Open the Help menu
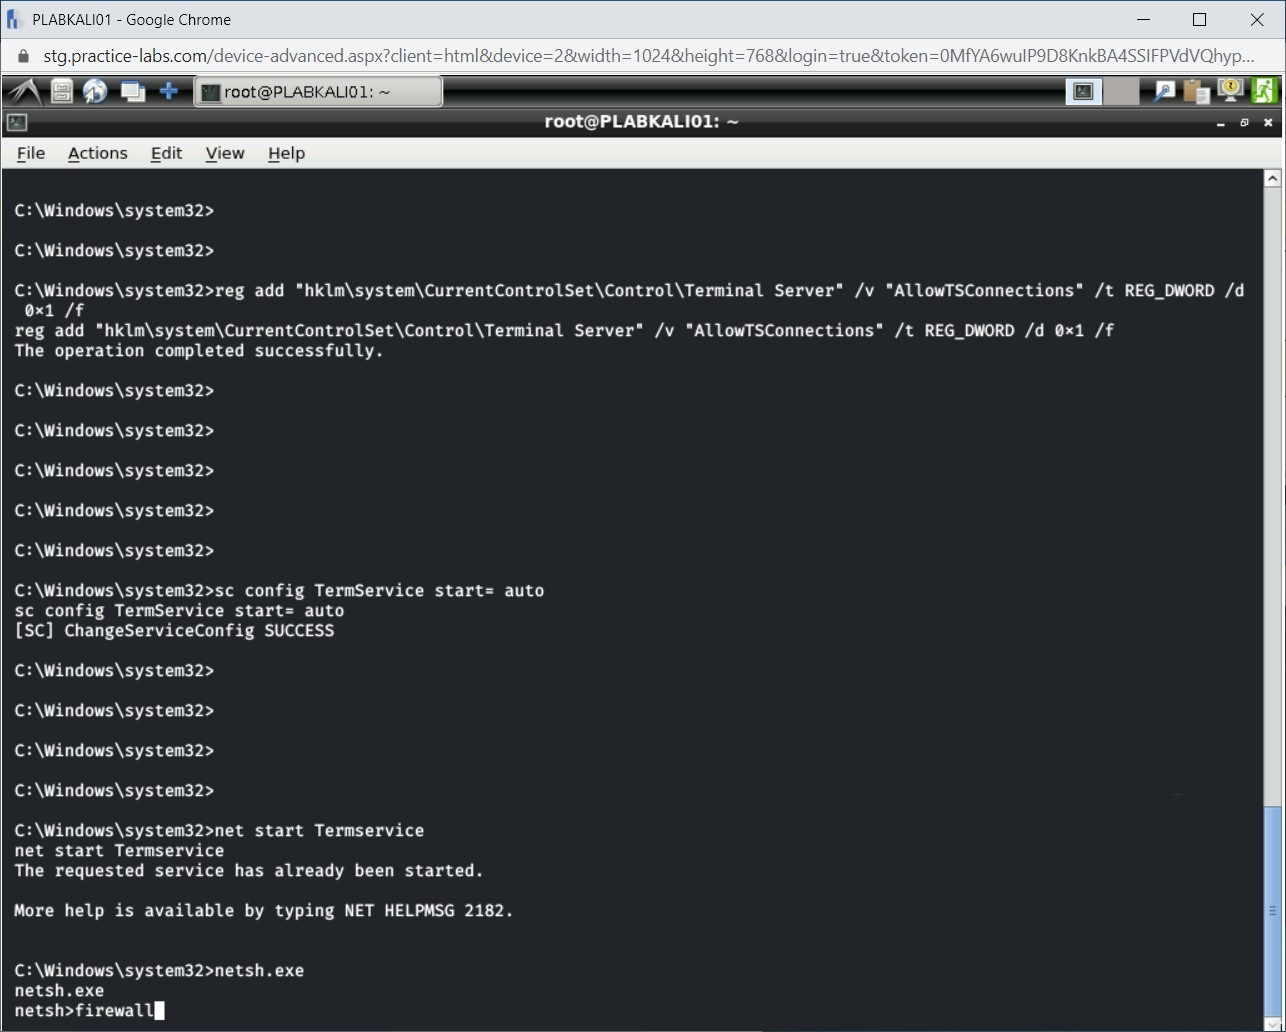 tap(286, 153)
